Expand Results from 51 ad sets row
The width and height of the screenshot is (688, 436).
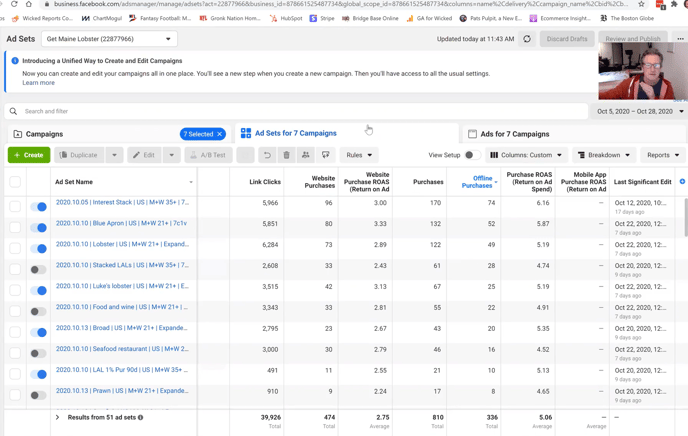click(x=57, y=418)
